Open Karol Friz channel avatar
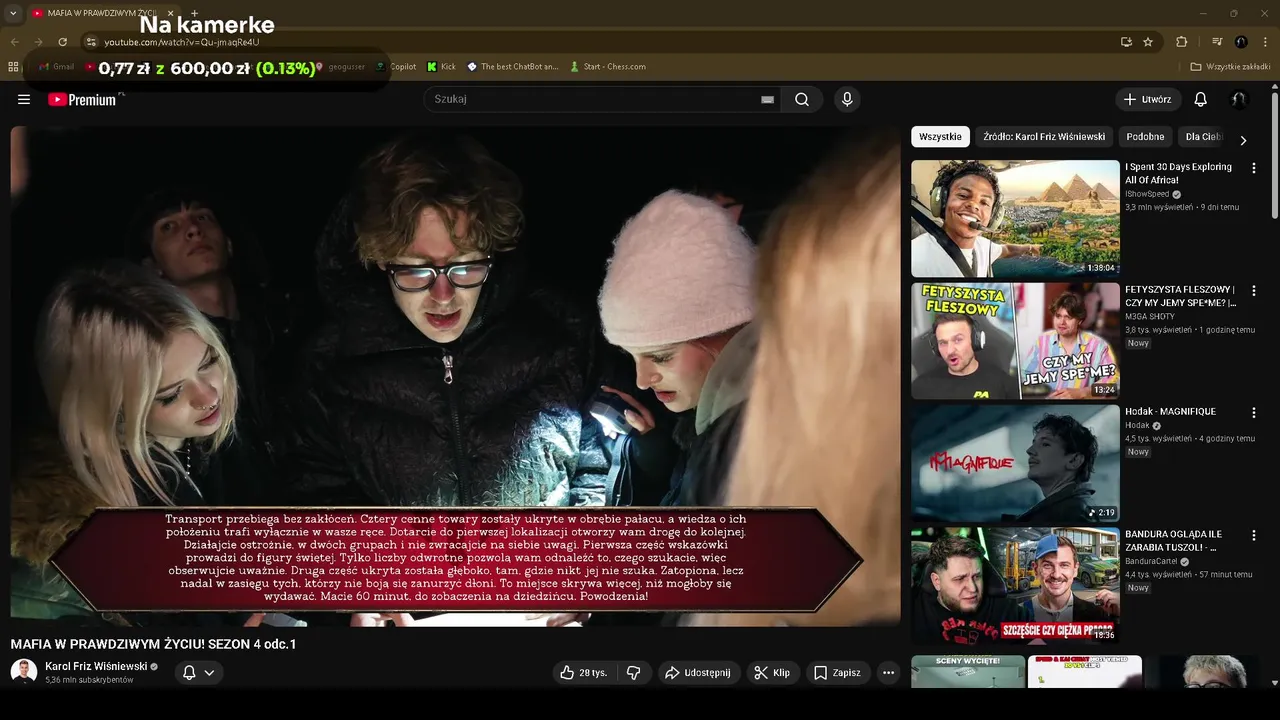Image resolution: width=1280 pixels, height=720 pixels. coord(24,672)
